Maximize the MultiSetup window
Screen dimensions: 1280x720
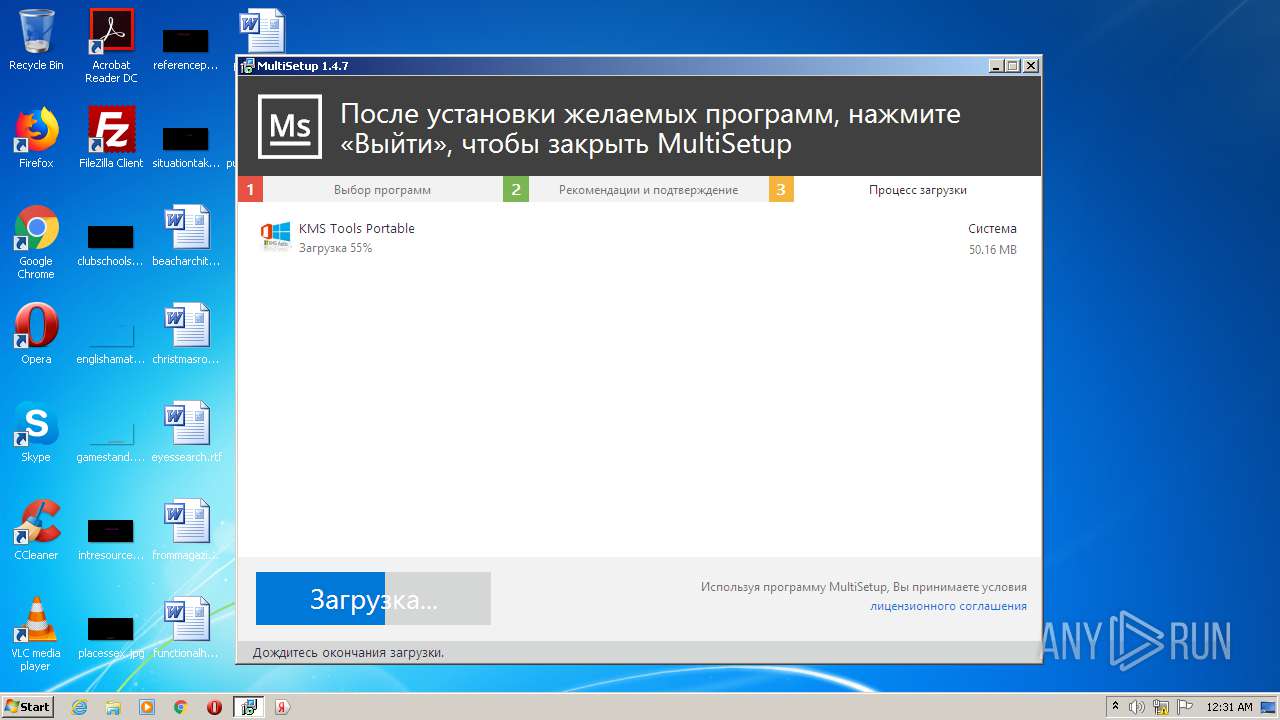[x=1013, y=66]
